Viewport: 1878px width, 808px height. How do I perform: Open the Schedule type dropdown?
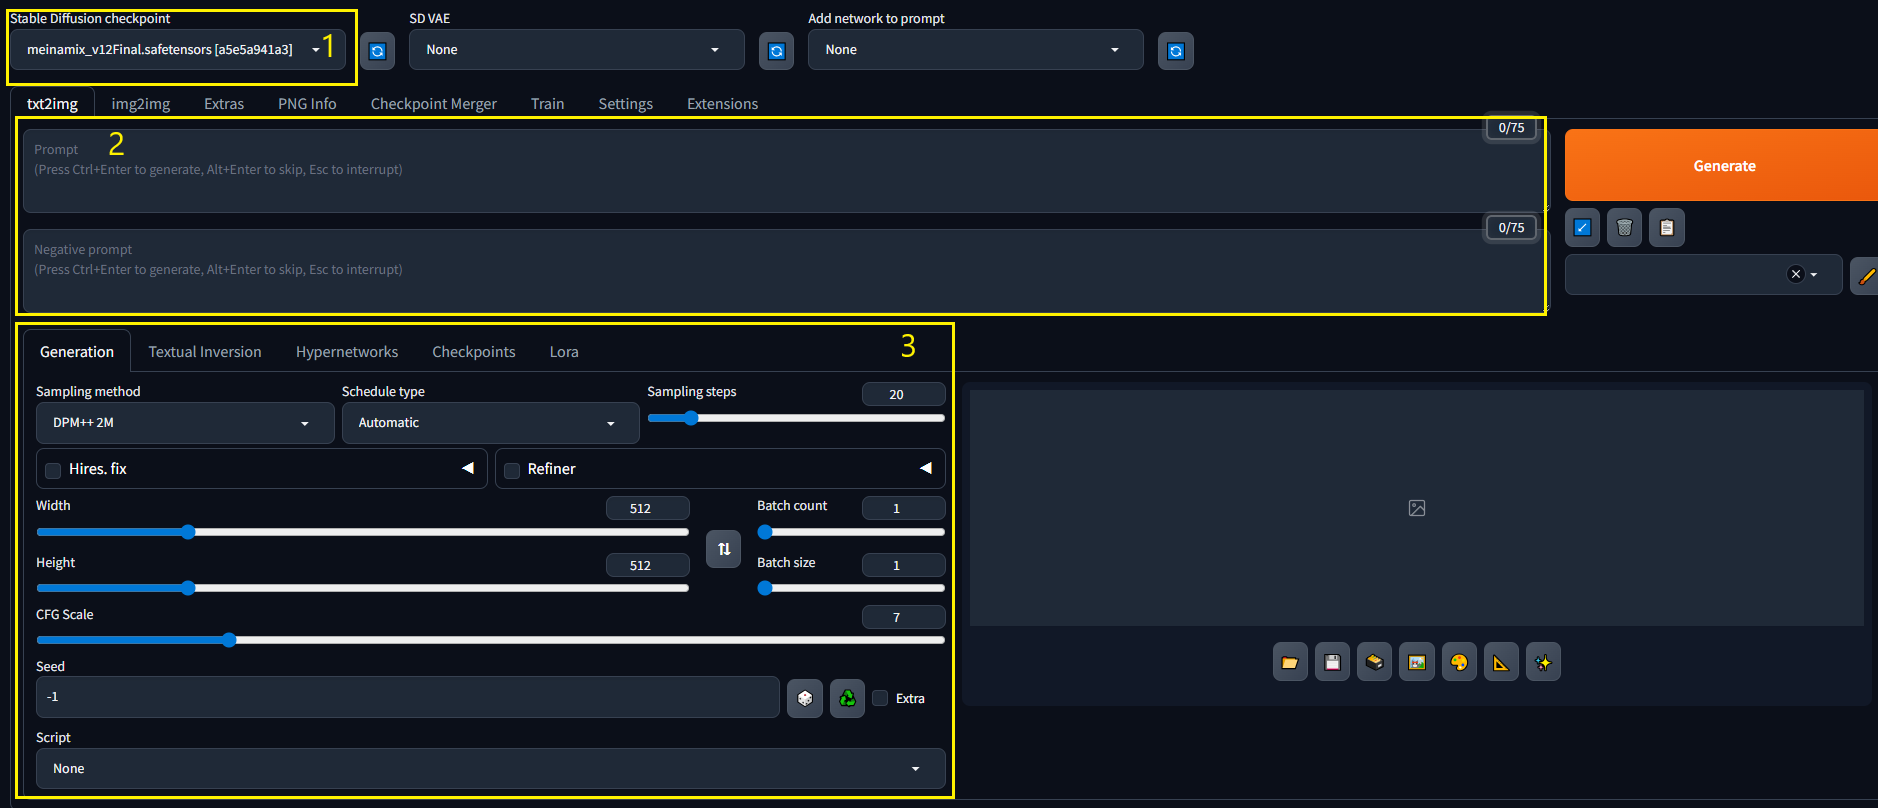pos(489,423)
